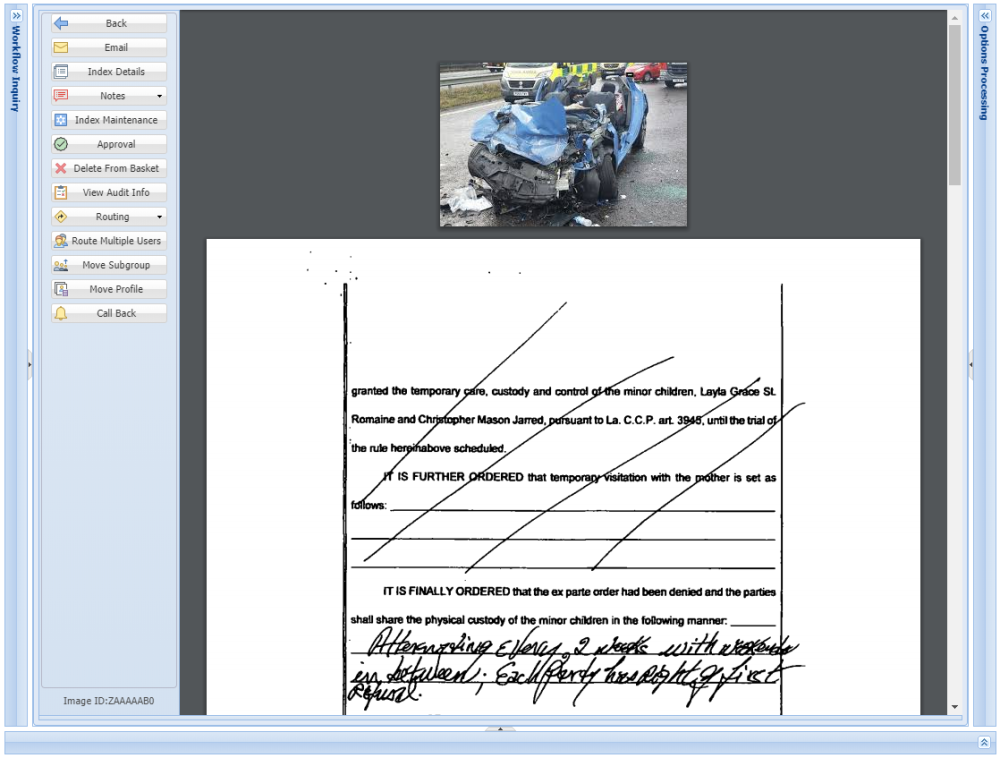Screen dimensions: 1000x758
Task: Click the green Approval checkmark icon
Action: point(61,144)
